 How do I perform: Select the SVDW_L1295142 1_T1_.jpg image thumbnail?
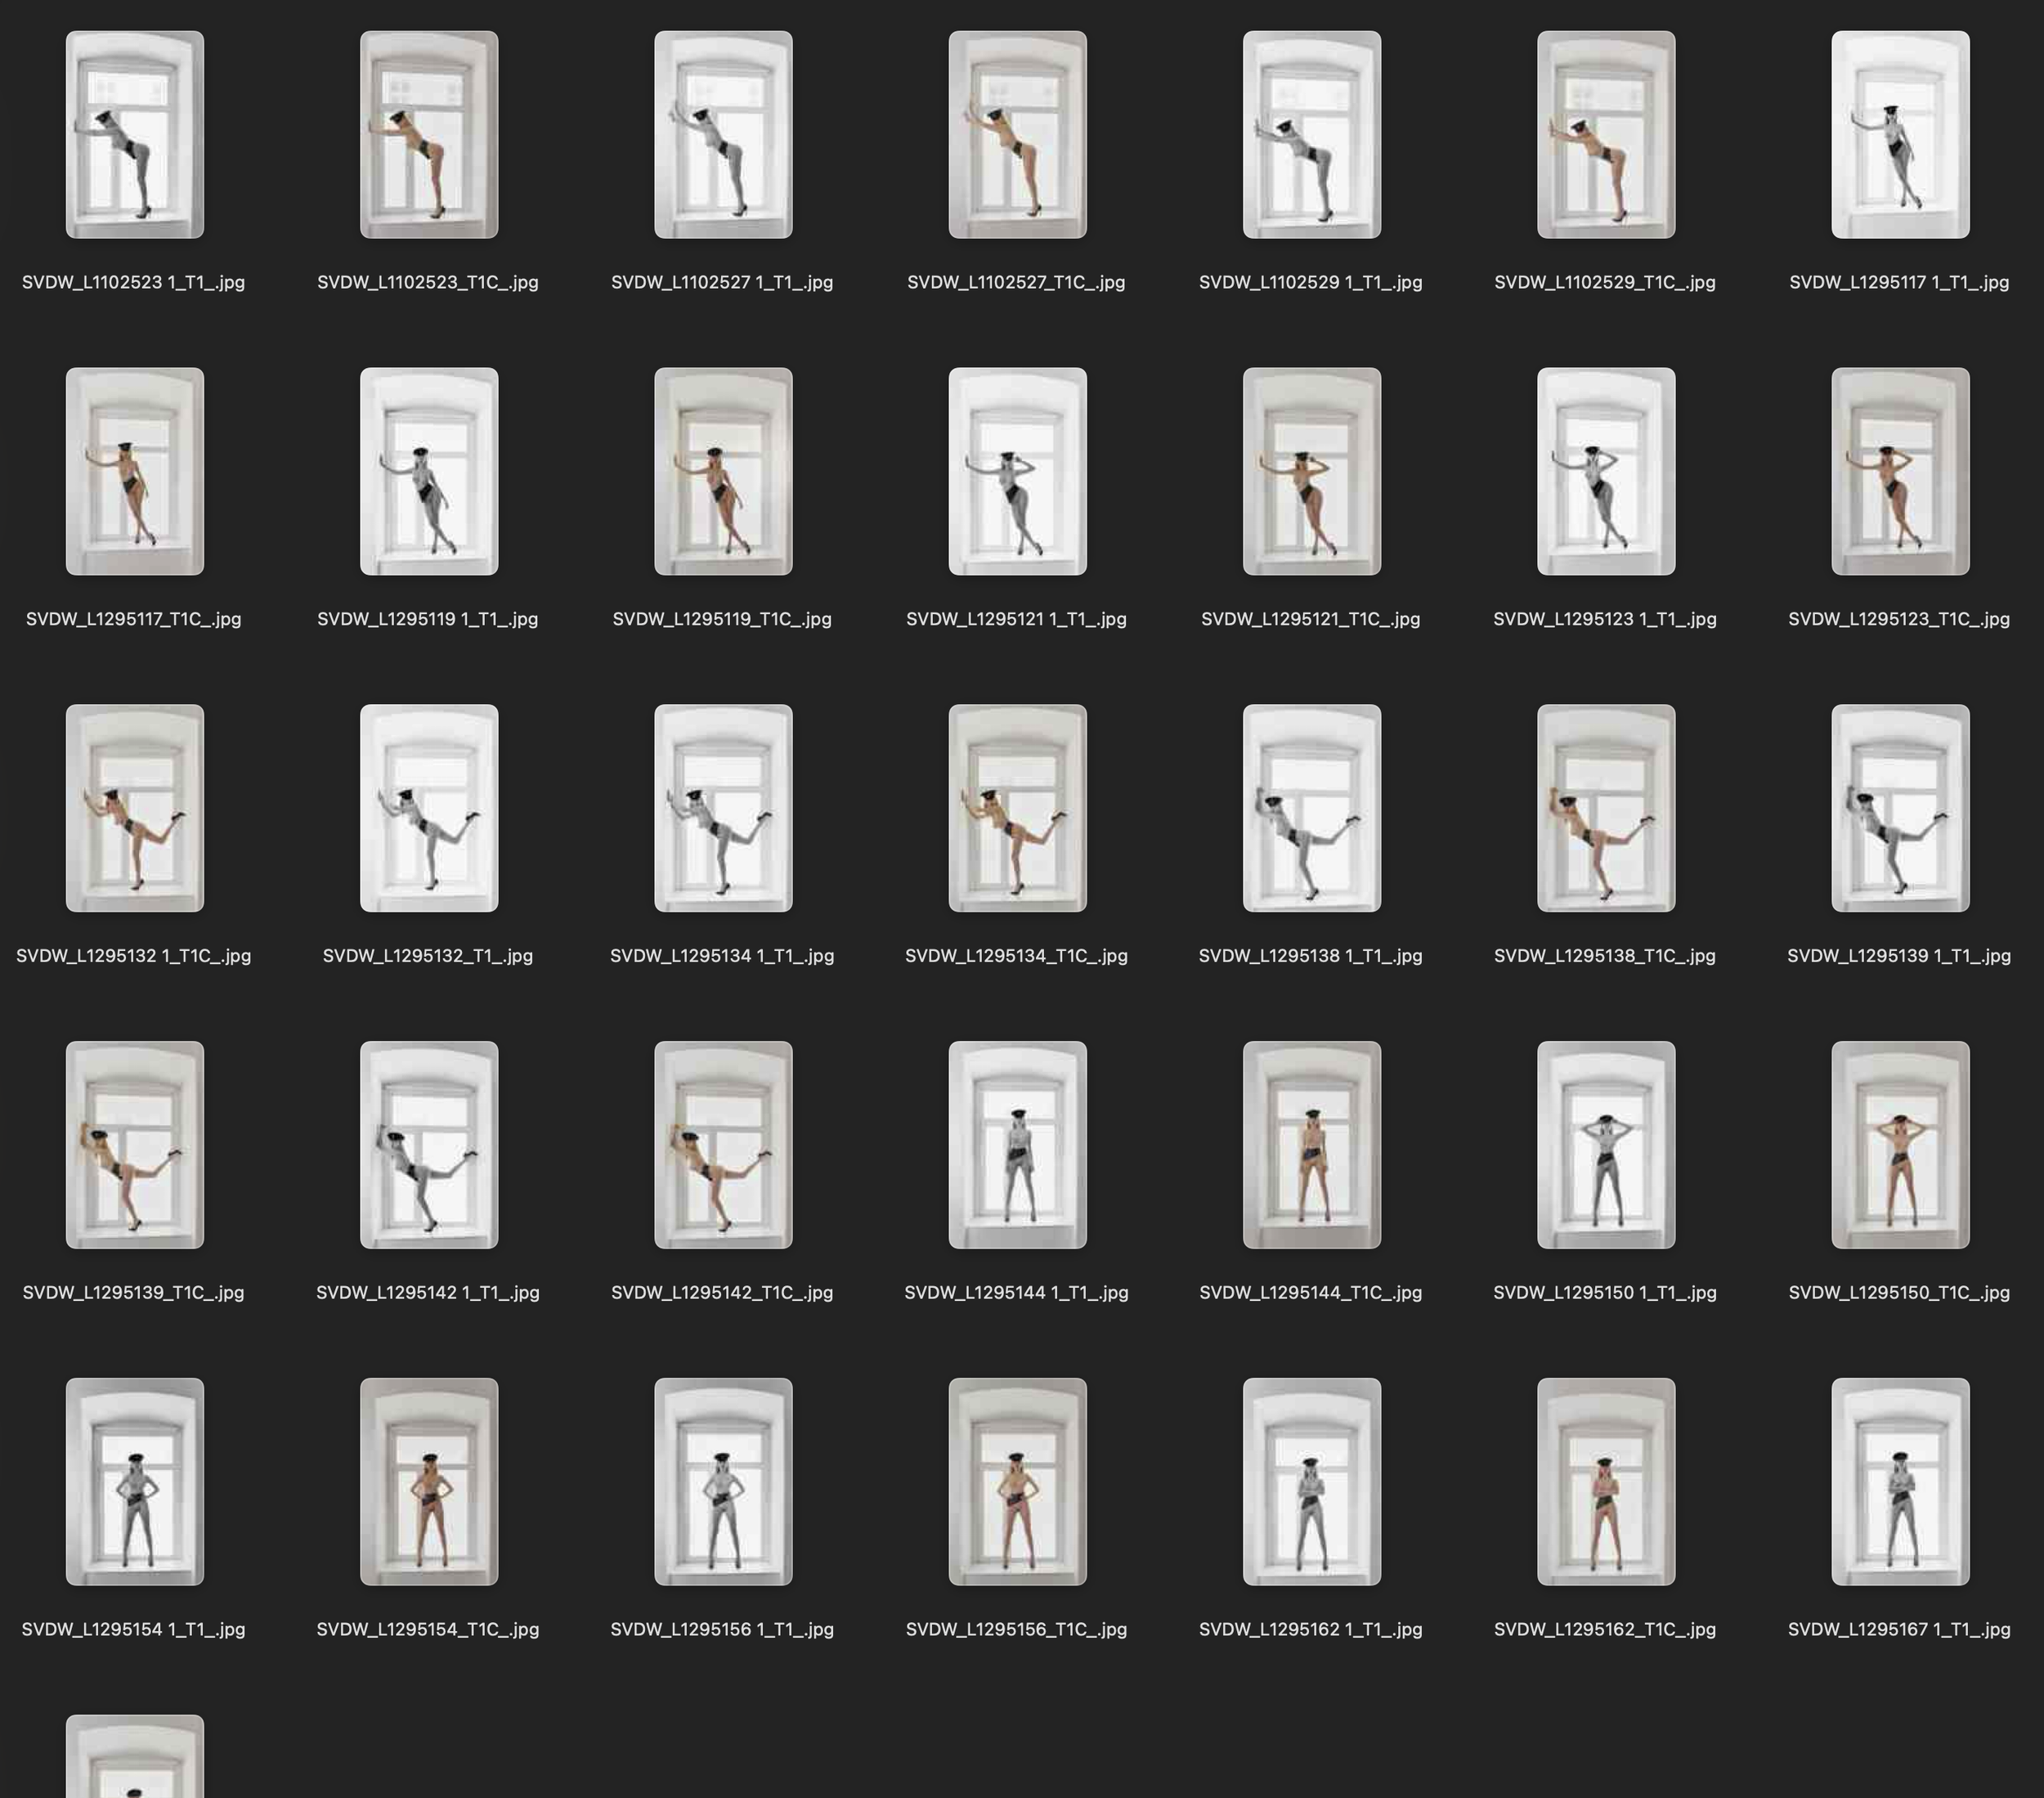429,1143
